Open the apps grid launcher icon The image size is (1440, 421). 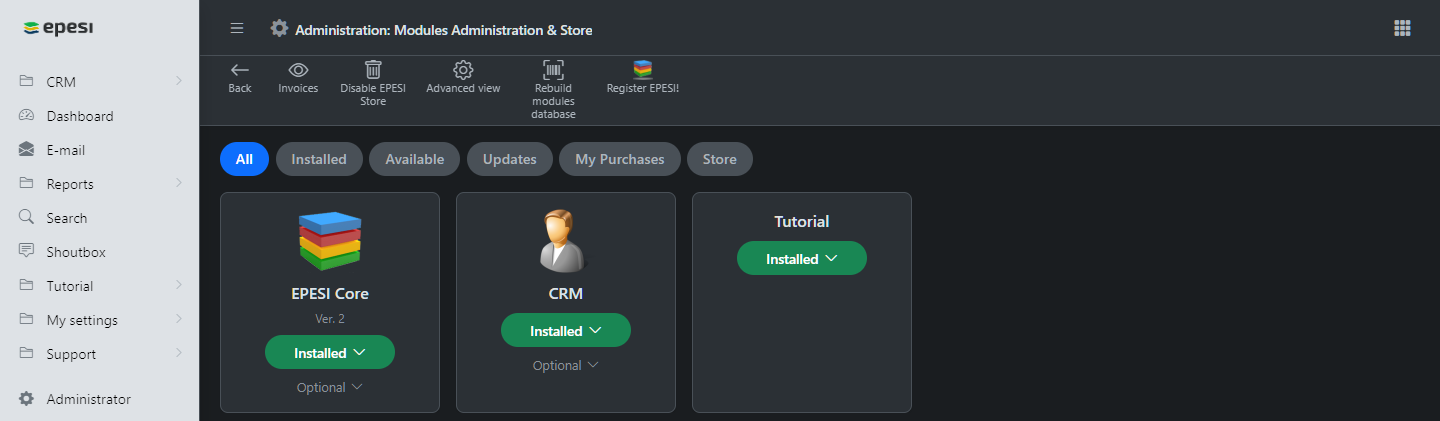click(x=1402, y=28)
